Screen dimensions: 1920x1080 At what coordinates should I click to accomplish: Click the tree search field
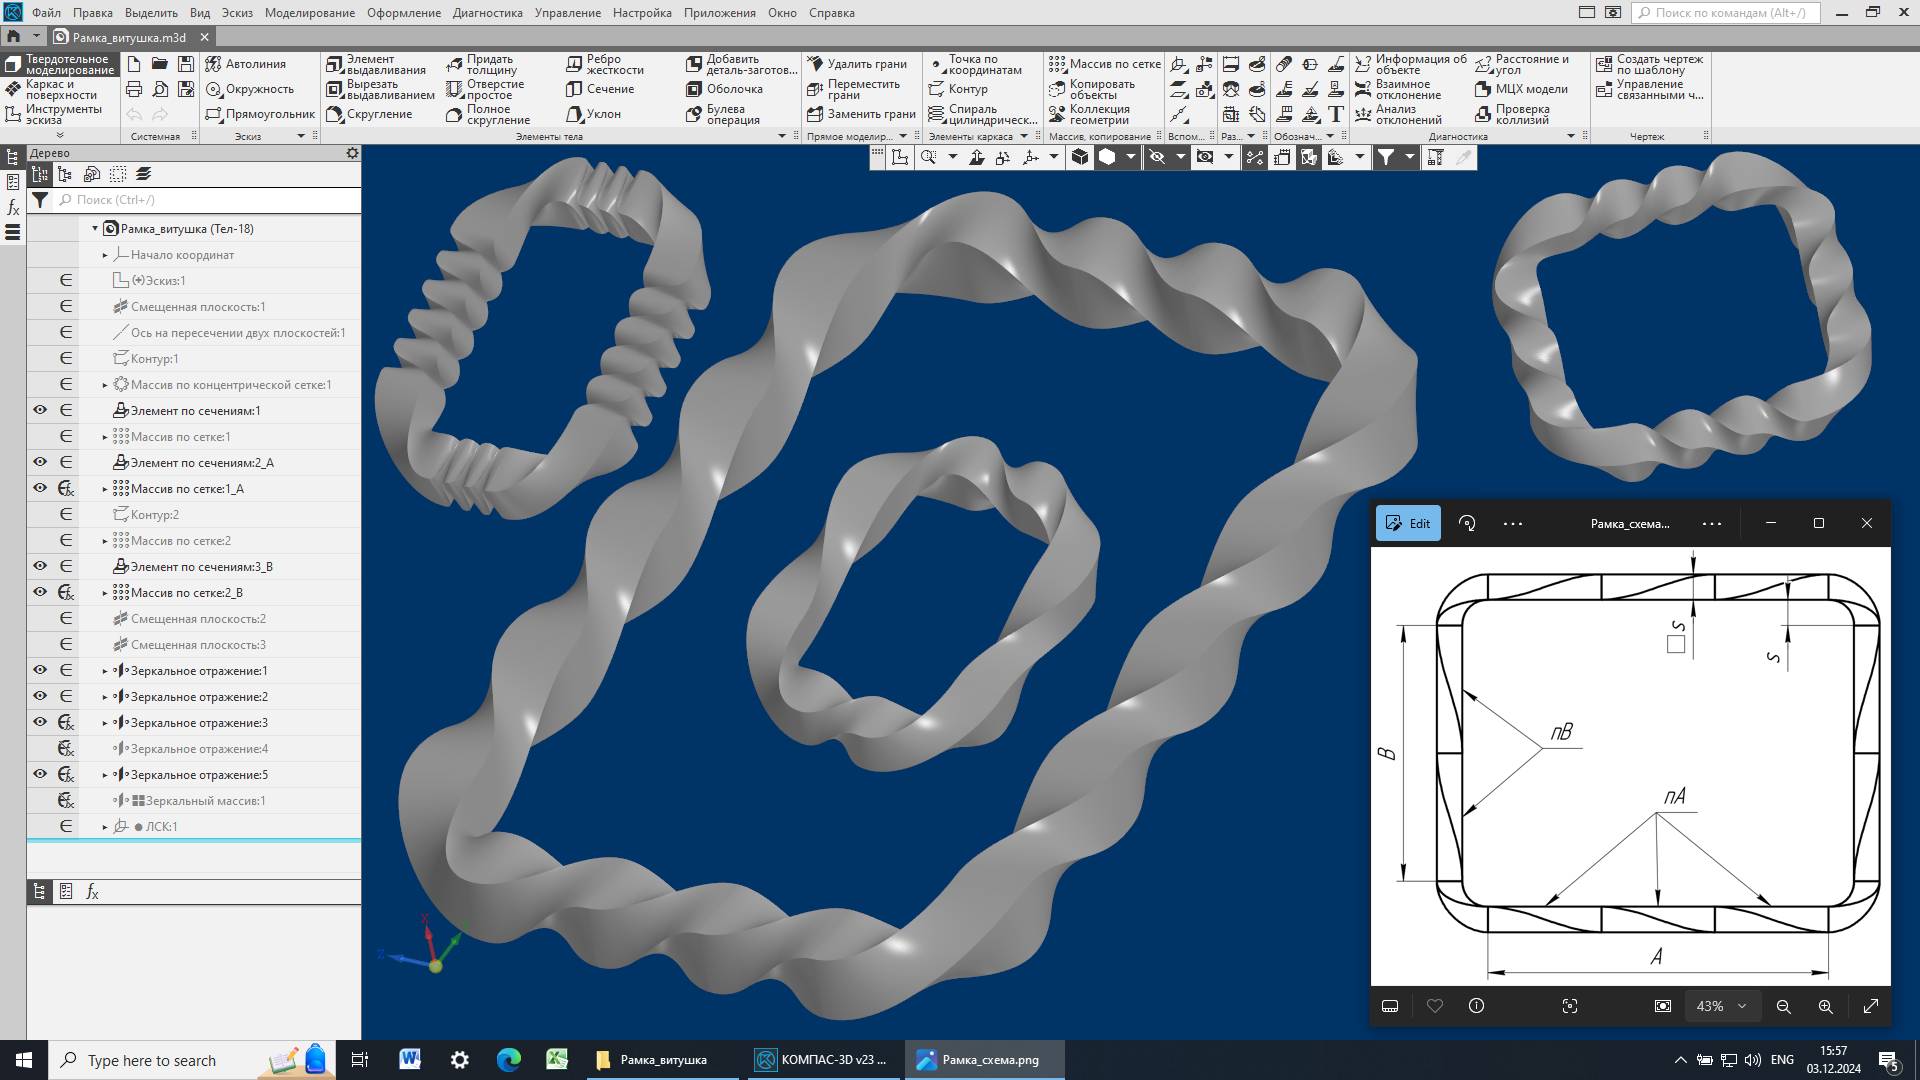(x=208, y=200)
